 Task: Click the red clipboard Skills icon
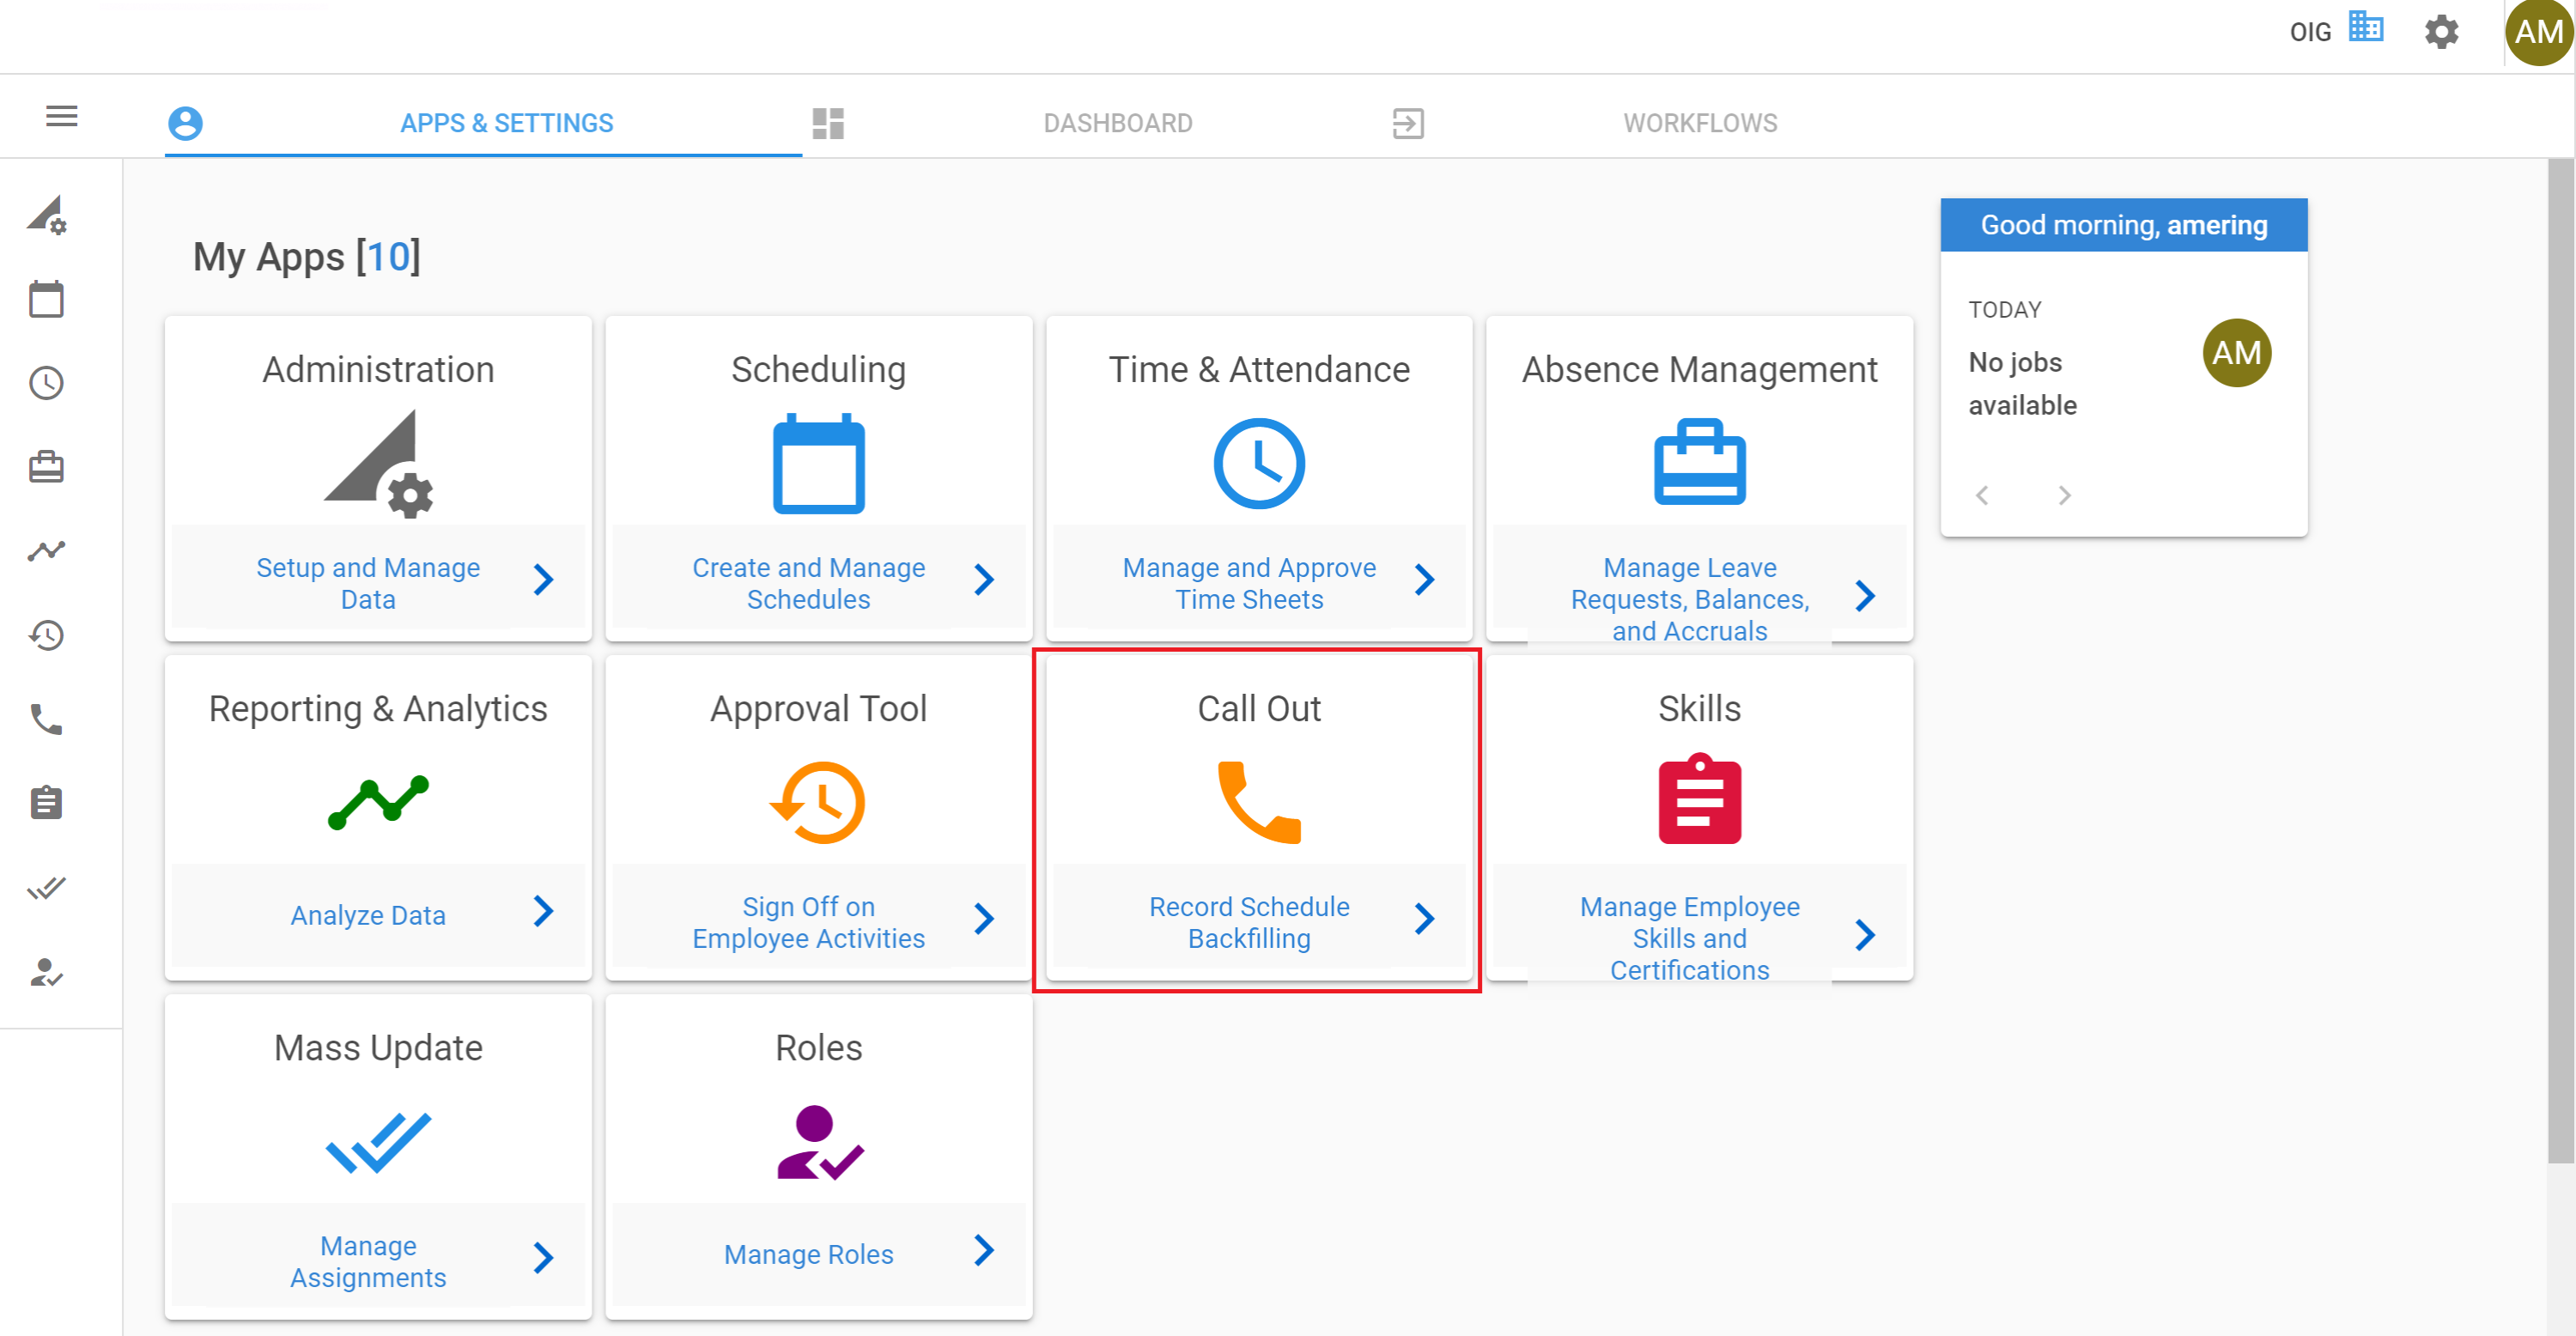click(x=1699, y=799)
